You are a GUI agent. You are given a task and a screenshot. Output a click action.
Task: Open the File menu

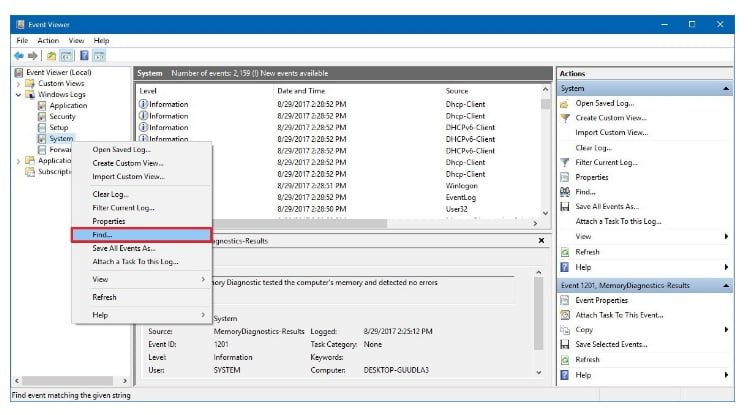pos(22,40)
